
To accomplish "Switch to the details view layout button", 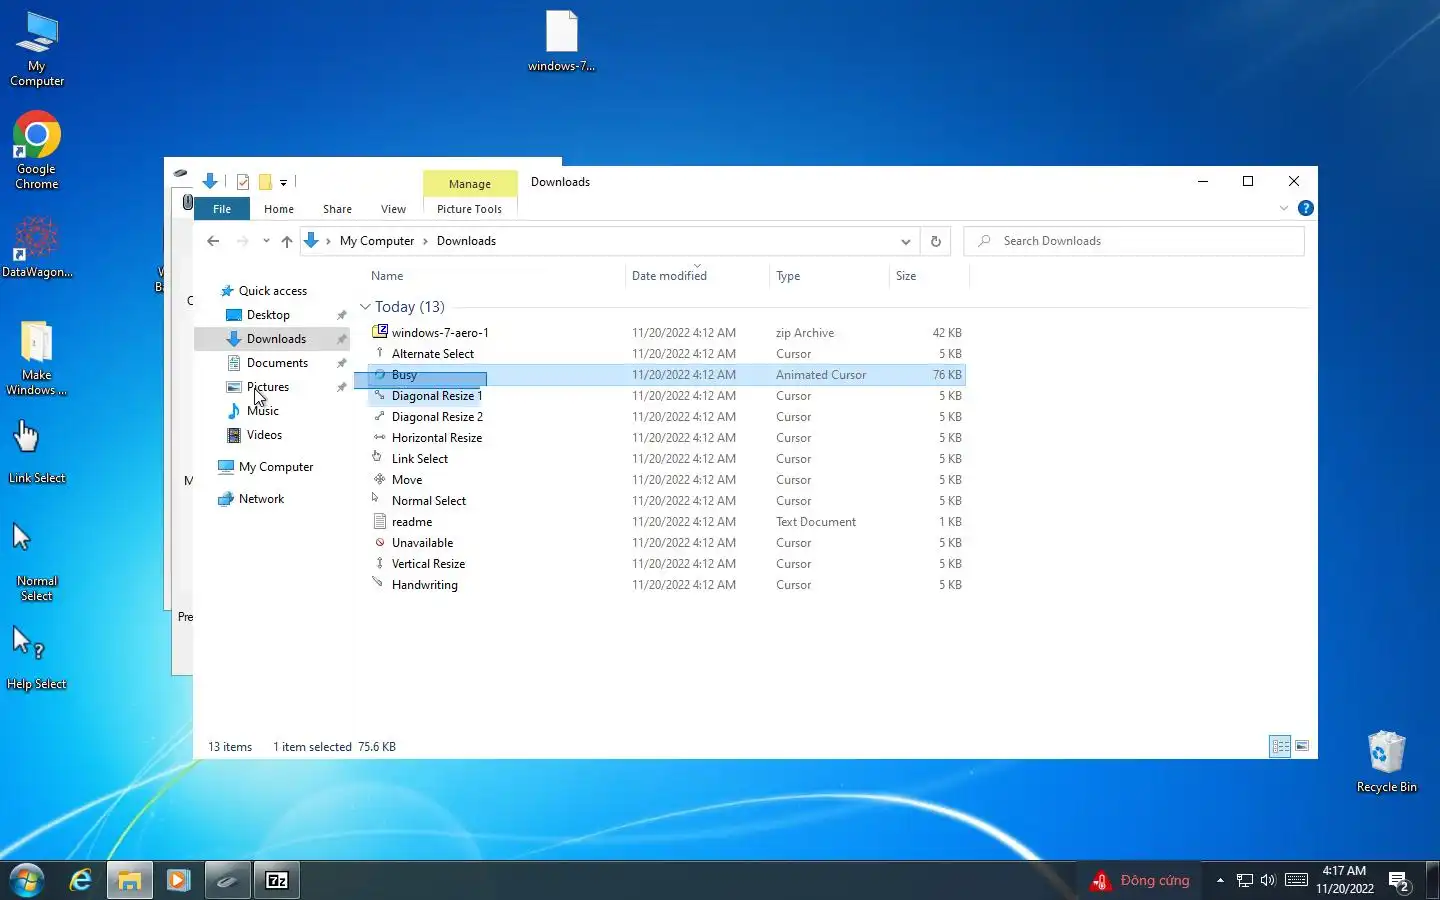I will click(1280, 746).
